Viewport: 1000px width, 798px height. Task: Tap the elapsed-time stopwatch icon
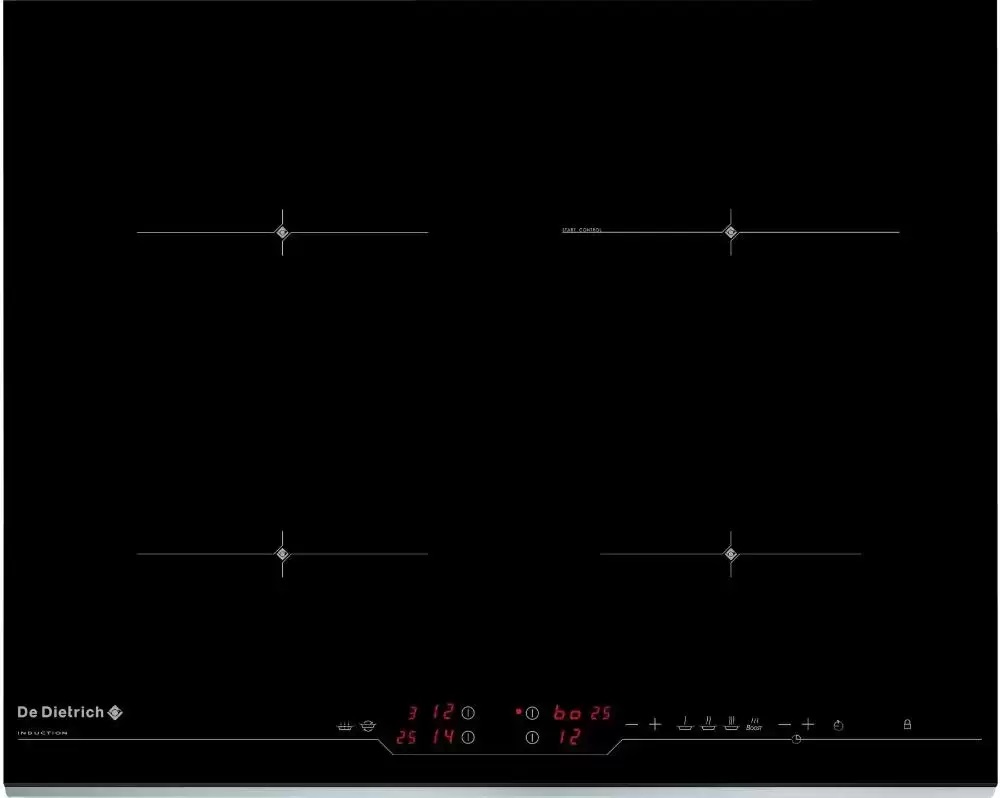(x=839, y=725)
